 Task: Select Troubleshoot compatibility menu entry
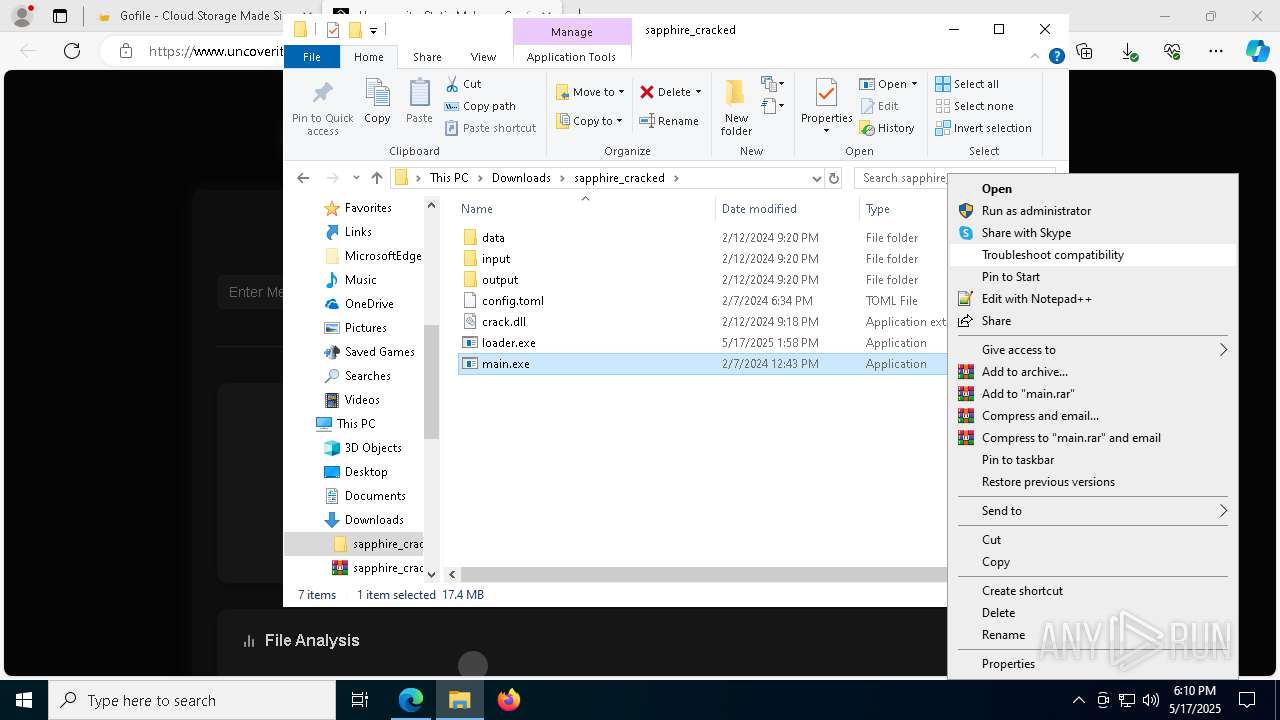tap(1092, 255)
